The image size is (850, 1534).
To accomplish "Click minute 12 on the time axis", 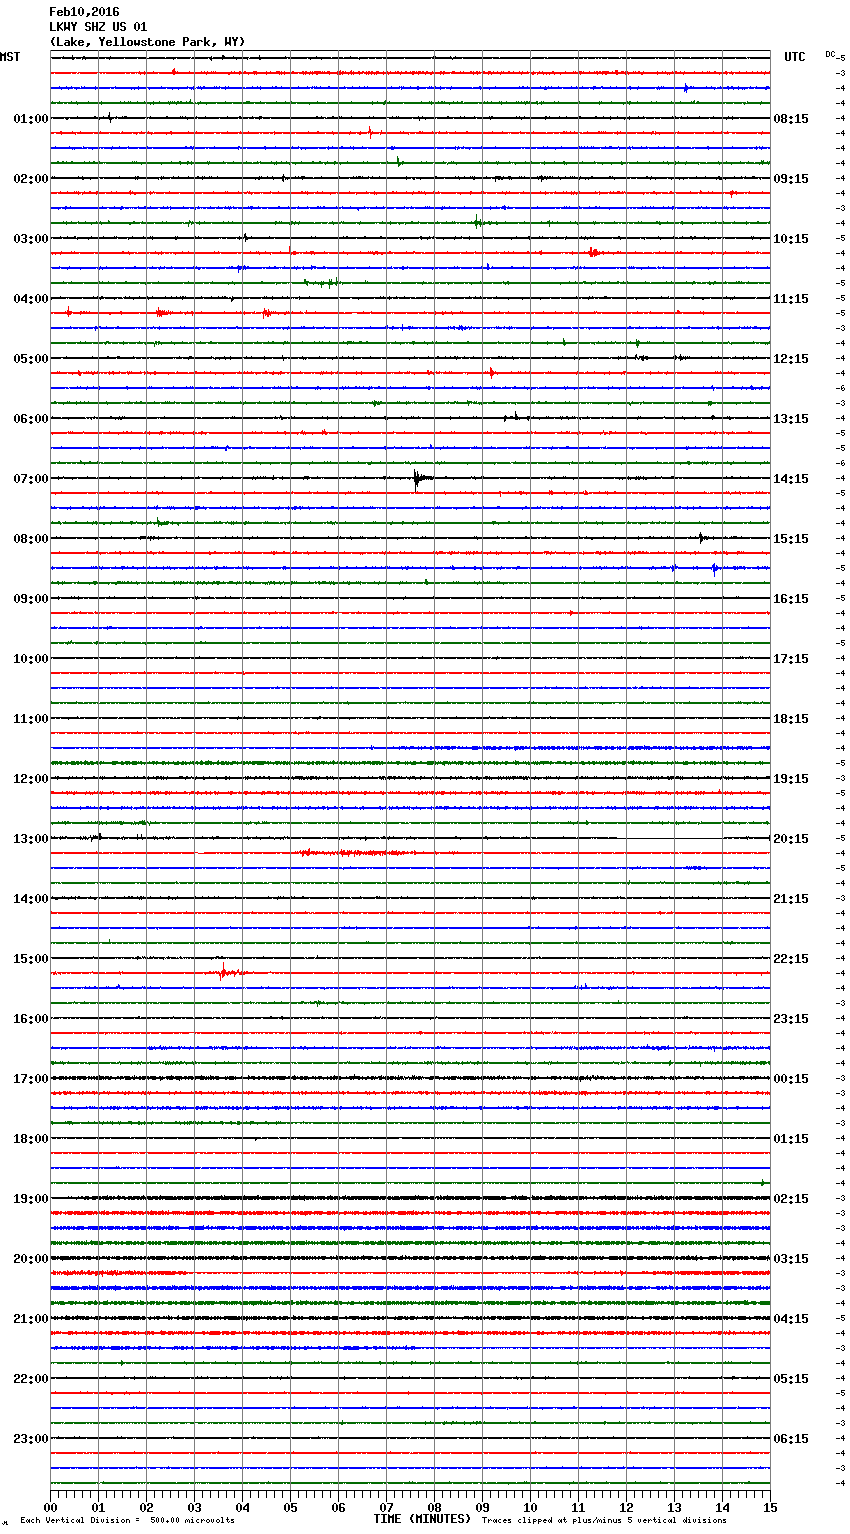I will [x=626, y=1507].
